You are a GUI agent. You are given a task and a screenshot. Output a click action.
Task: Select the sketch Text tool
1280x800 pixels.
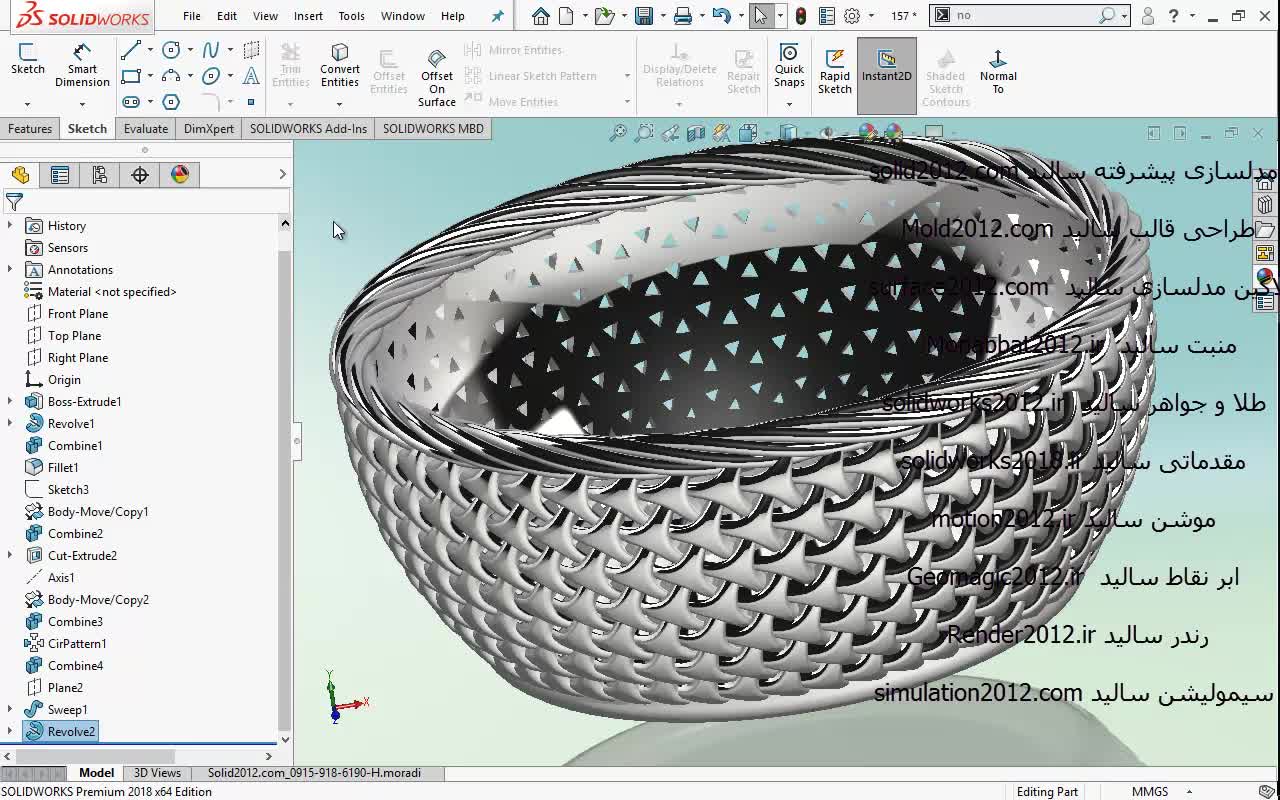pyautogui.click(x=251, y=76)
